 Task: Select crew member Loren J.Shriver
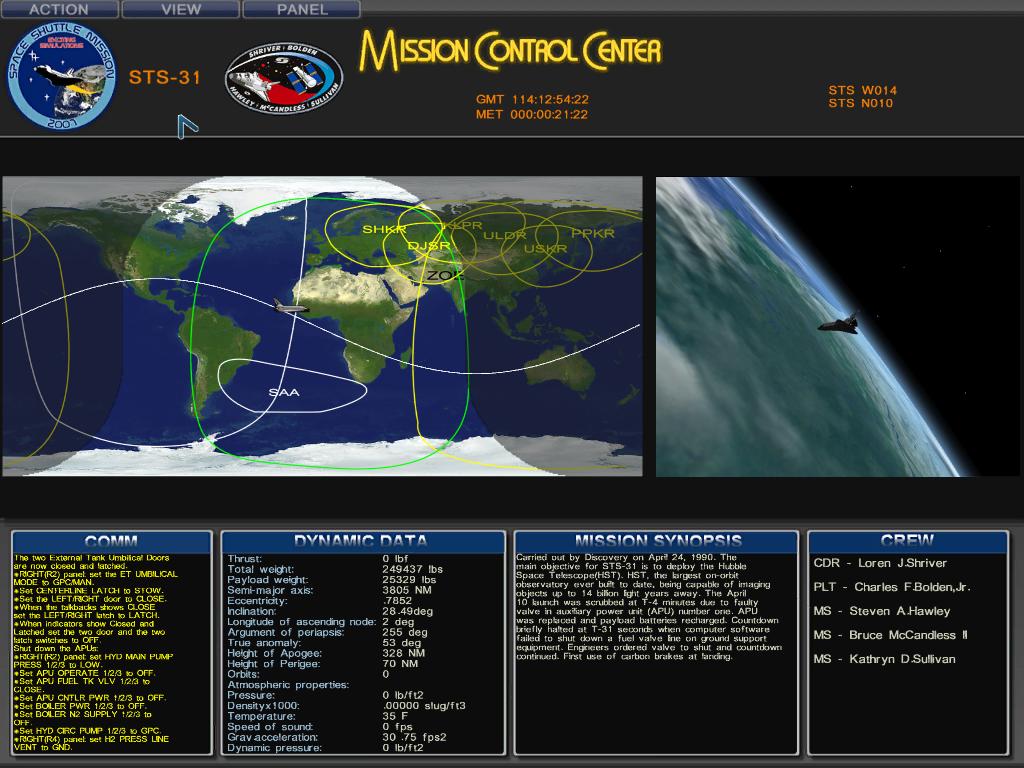click(x=880, y=563)
